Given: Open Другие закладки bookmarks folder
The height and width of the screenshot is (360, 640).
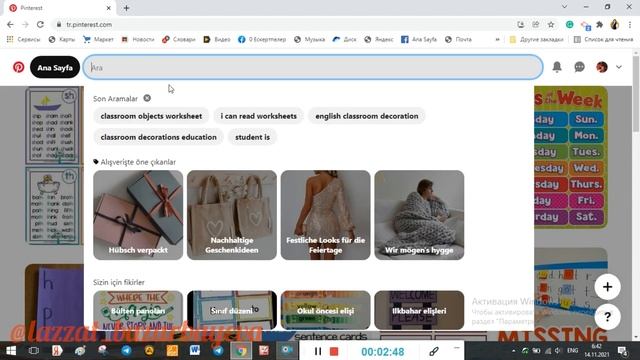Looking at the screenshot, I should (x=536, y=39).
